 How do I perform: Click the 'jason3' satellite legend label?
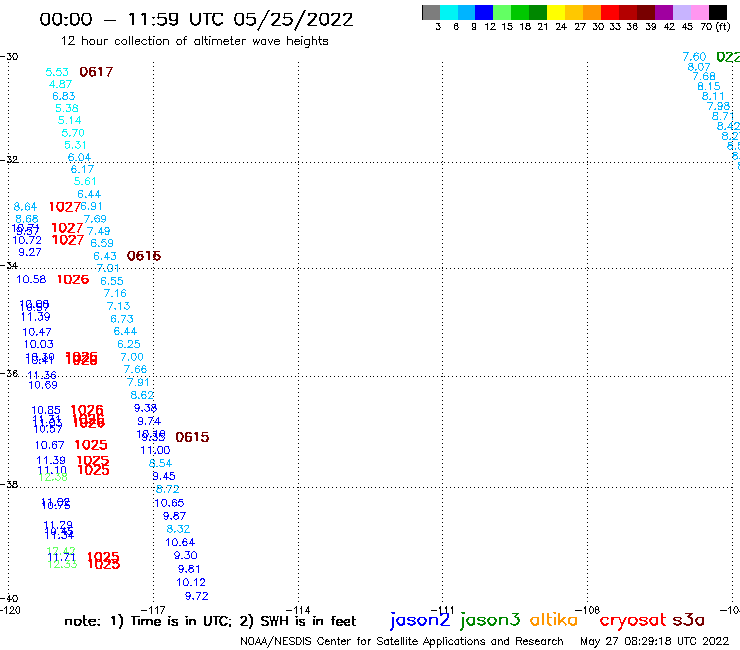[490, 619]
